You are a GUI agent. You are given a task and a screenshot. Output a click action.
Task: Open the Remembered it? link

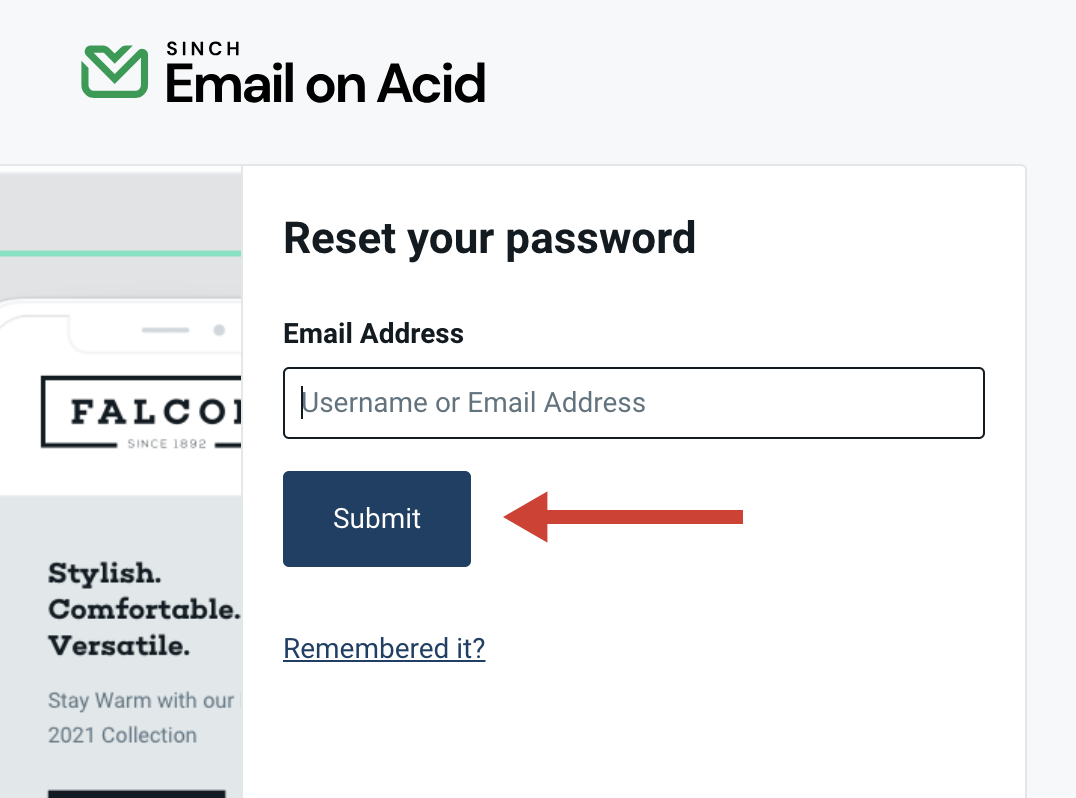(384, 648)
